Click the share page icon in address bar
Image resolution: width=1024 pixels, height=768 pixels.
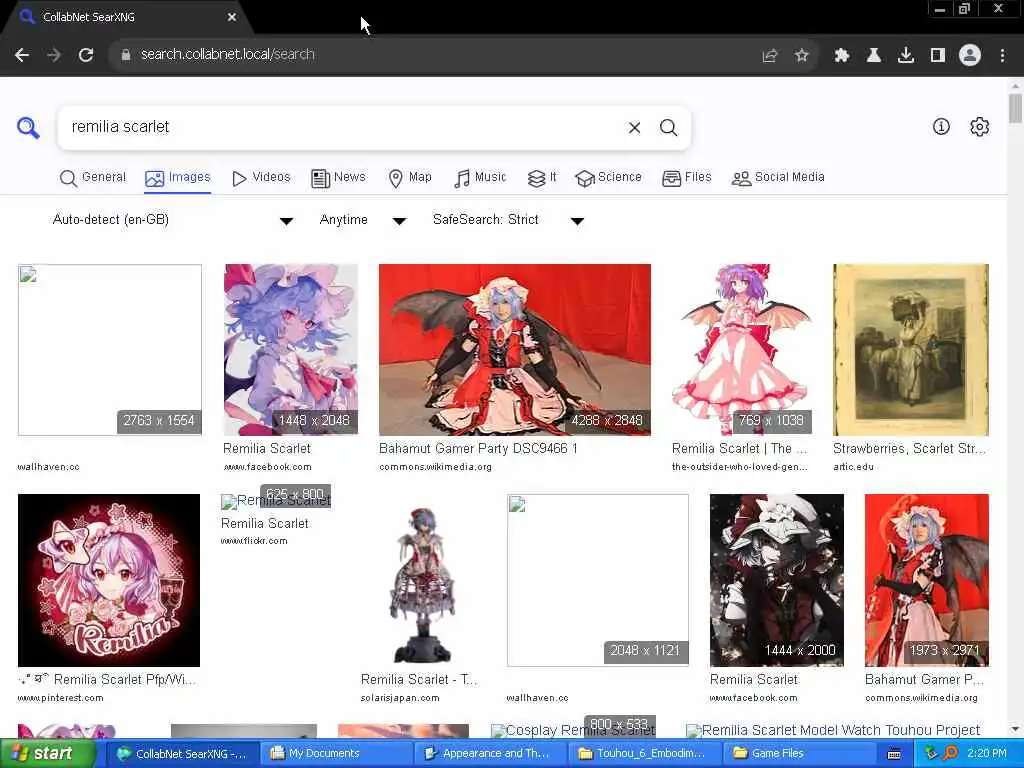pyautogui.click(x=770, y=56)
